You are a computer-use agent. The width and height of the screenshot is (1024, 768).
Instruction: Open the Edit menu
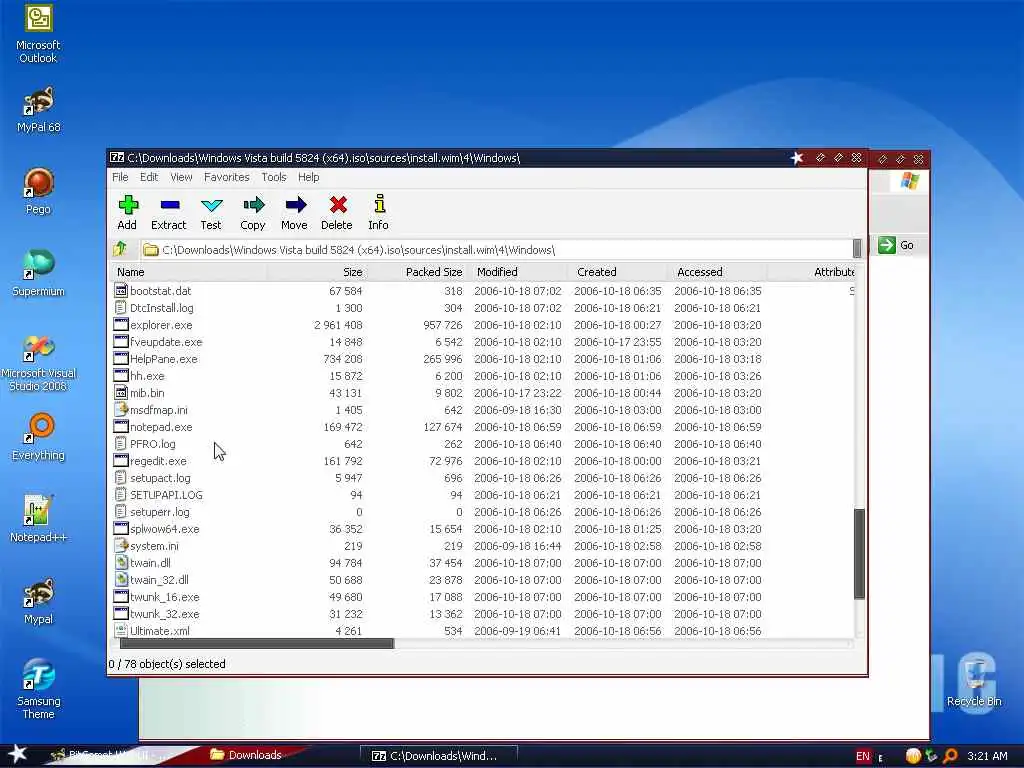(149, 177)
